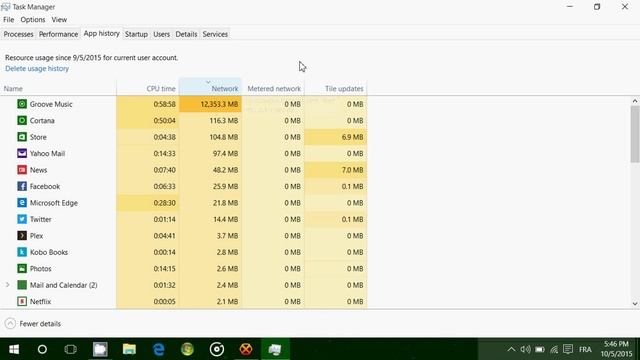Click the Mail and Calendar app icon
This screenshot has height=360, width=640.
pos(22,285)
